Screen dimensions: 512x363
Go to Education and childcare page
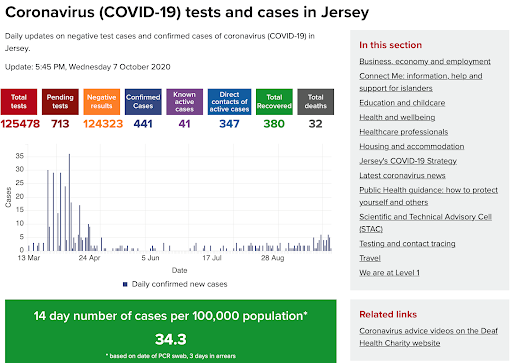point(402,103)
